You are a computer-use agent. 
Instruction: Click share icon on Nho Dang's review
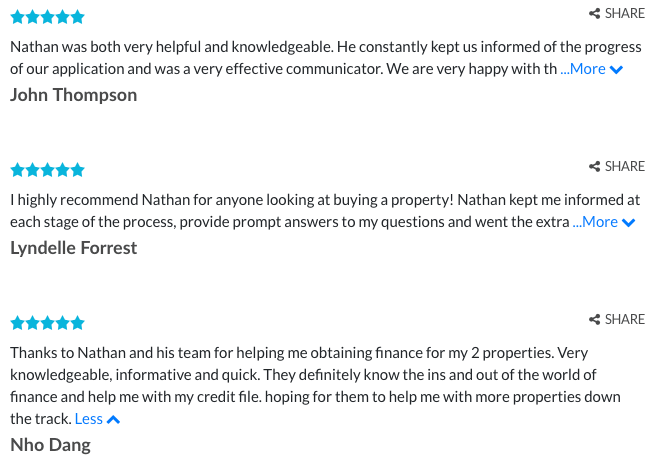click(x=594, y=319)
